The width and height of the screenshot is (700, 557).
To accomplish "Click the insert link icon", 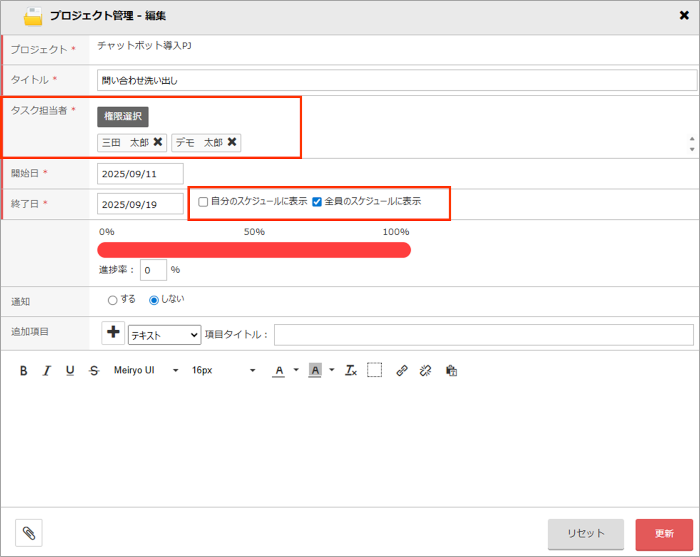I will [x=402, y=370].
